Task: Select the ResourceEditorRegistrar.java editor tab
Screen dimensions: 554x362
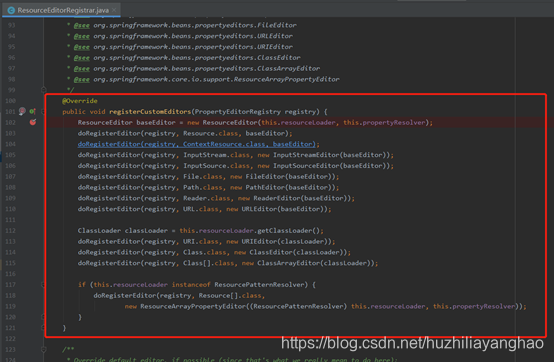Action: coord(61,10)
